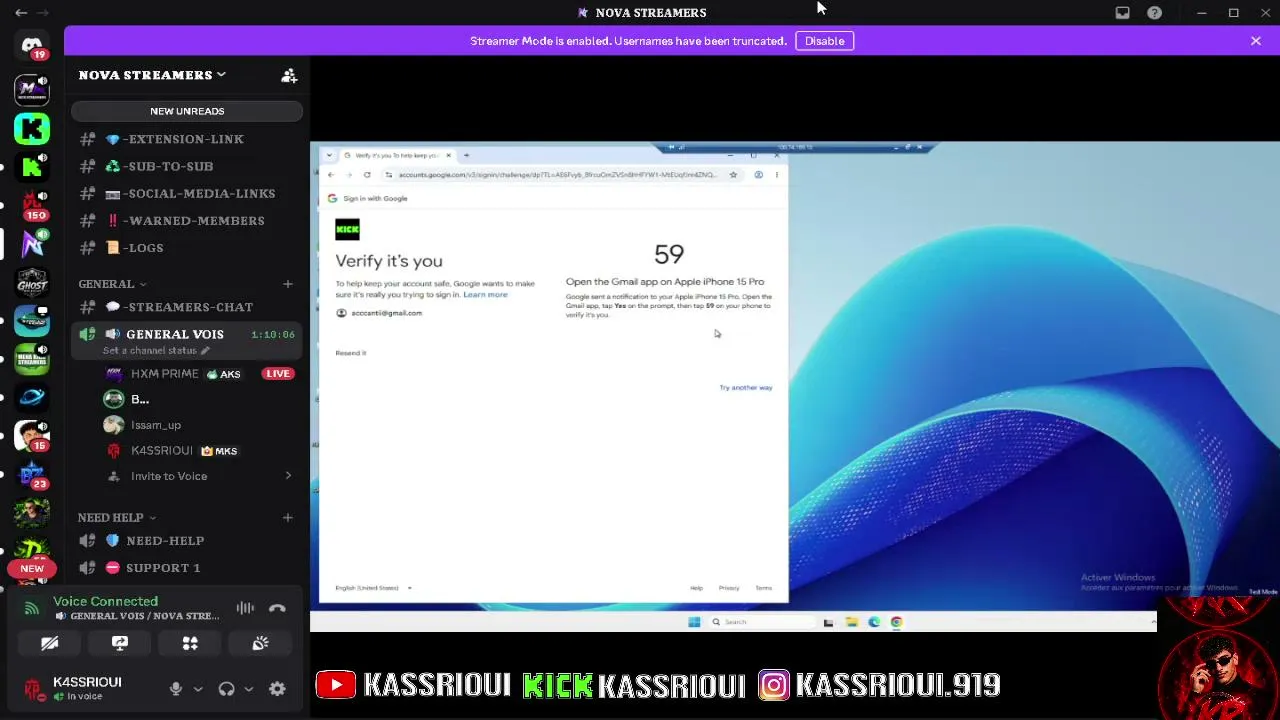Toggle the camera on in voice panel
The height and width of the screenshot is (720, 1280).
point(49,643)
